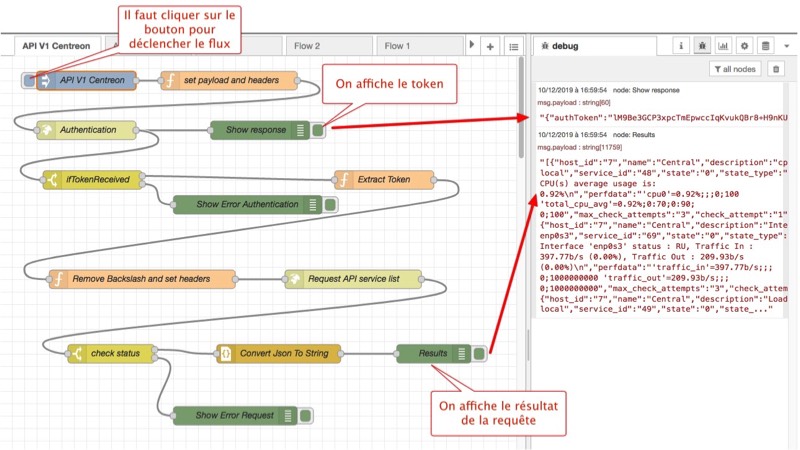The height and width of the screenshot is (450, 800).
Task: Switch to the Flow 1 tab
Action: pyautogui.click(x=397, y=46)
